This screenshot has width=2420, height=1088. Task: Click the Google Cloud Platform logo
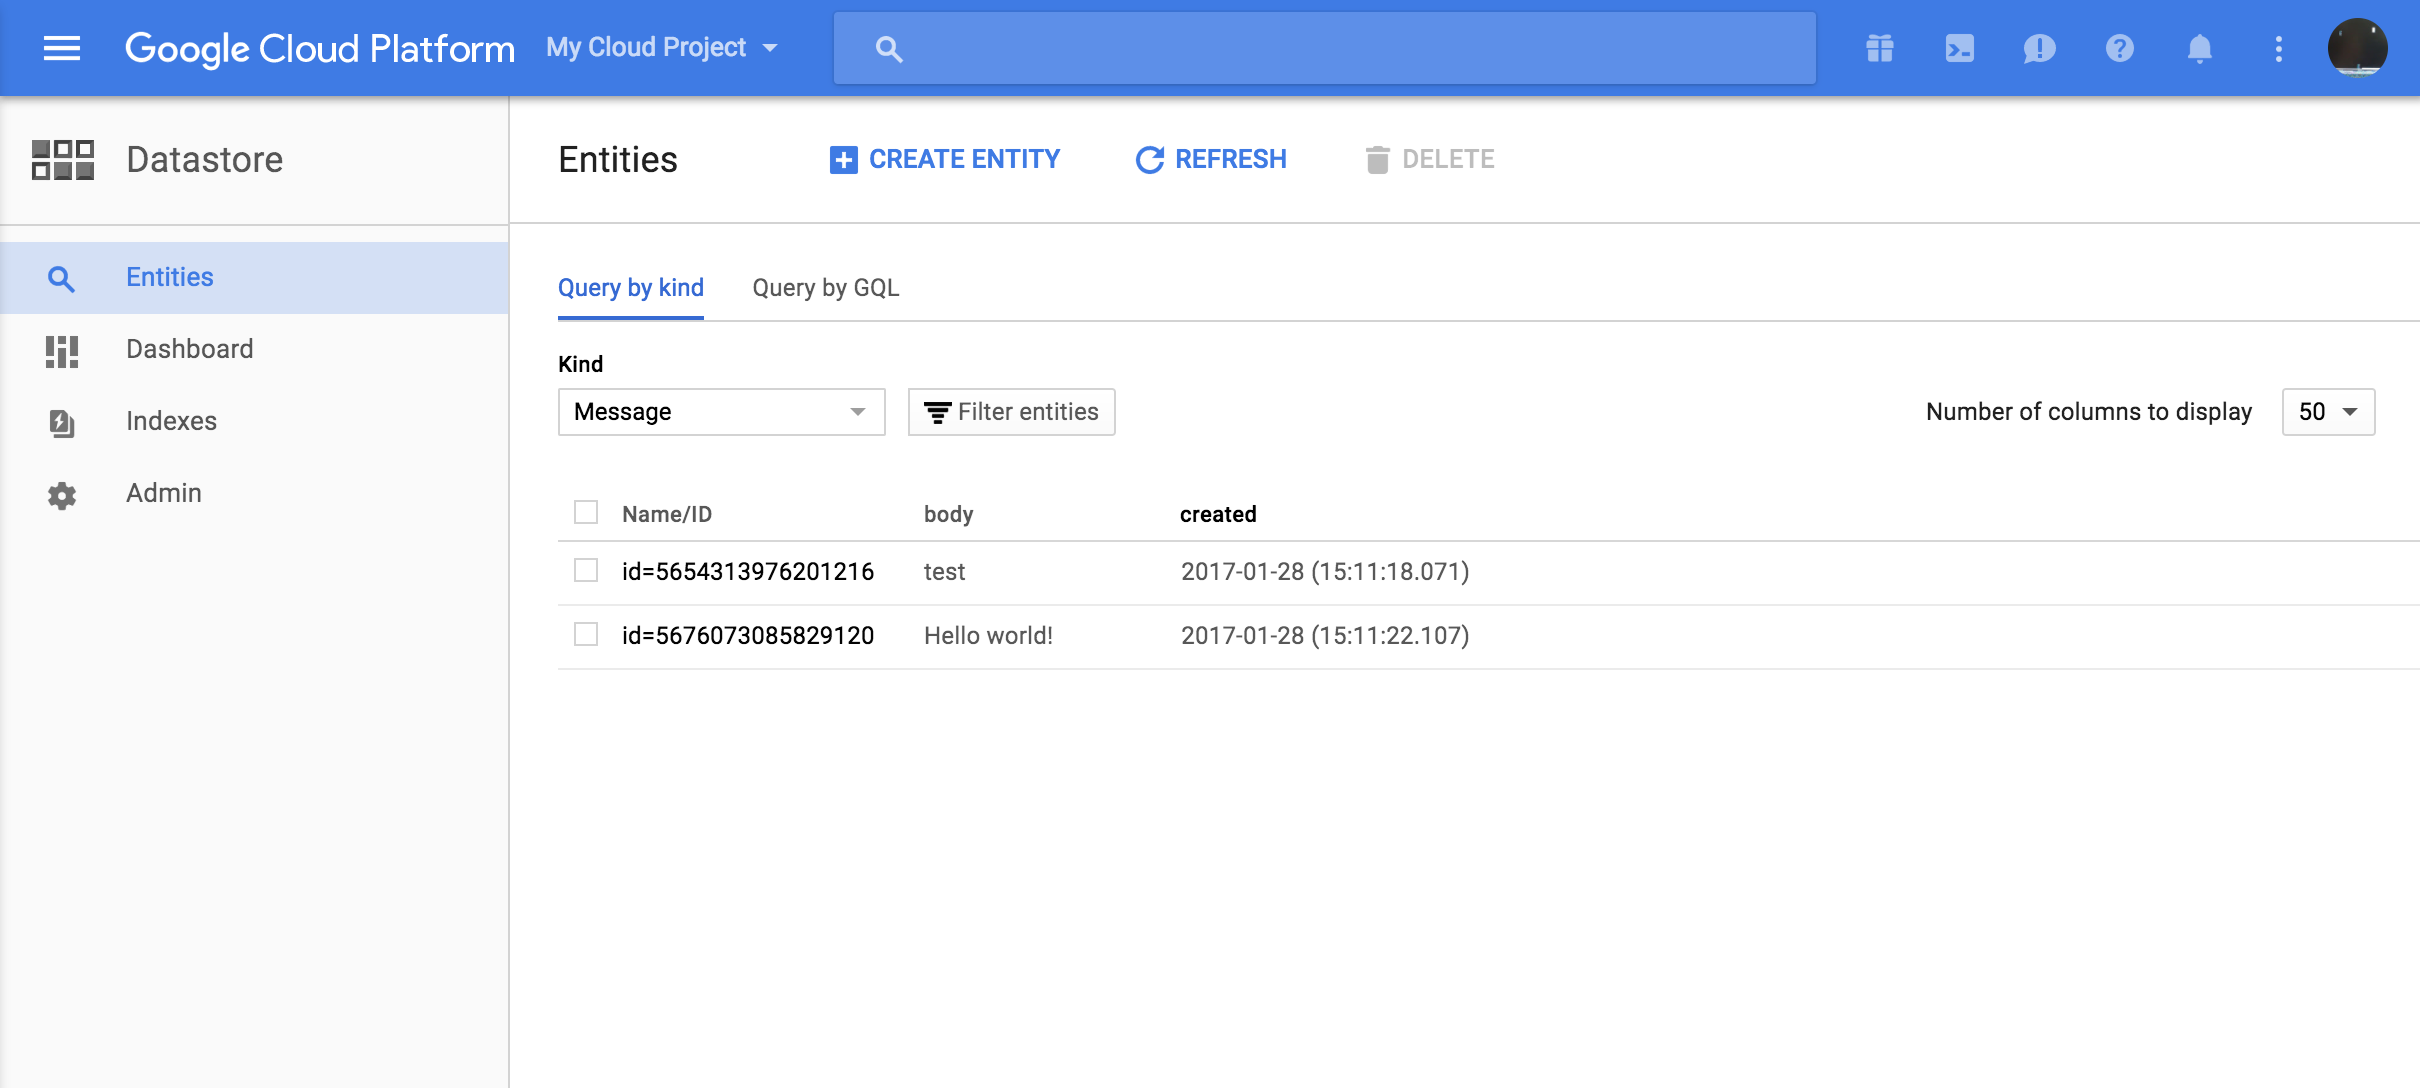319,48
